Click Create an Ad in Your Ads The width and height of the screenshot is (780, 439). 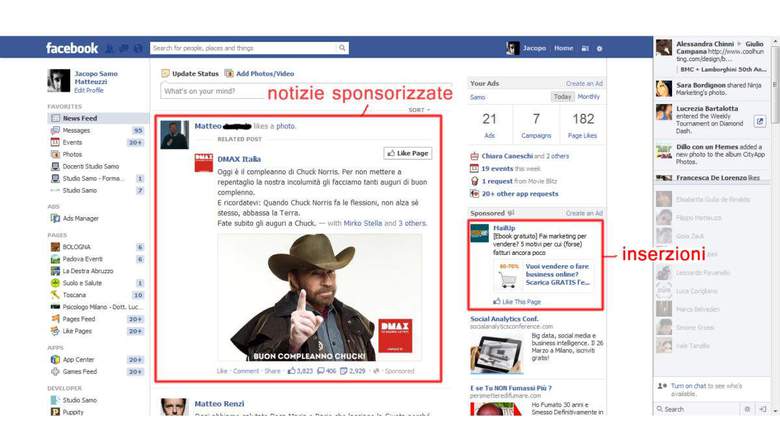pyautogui.click(x=584, y=84)
